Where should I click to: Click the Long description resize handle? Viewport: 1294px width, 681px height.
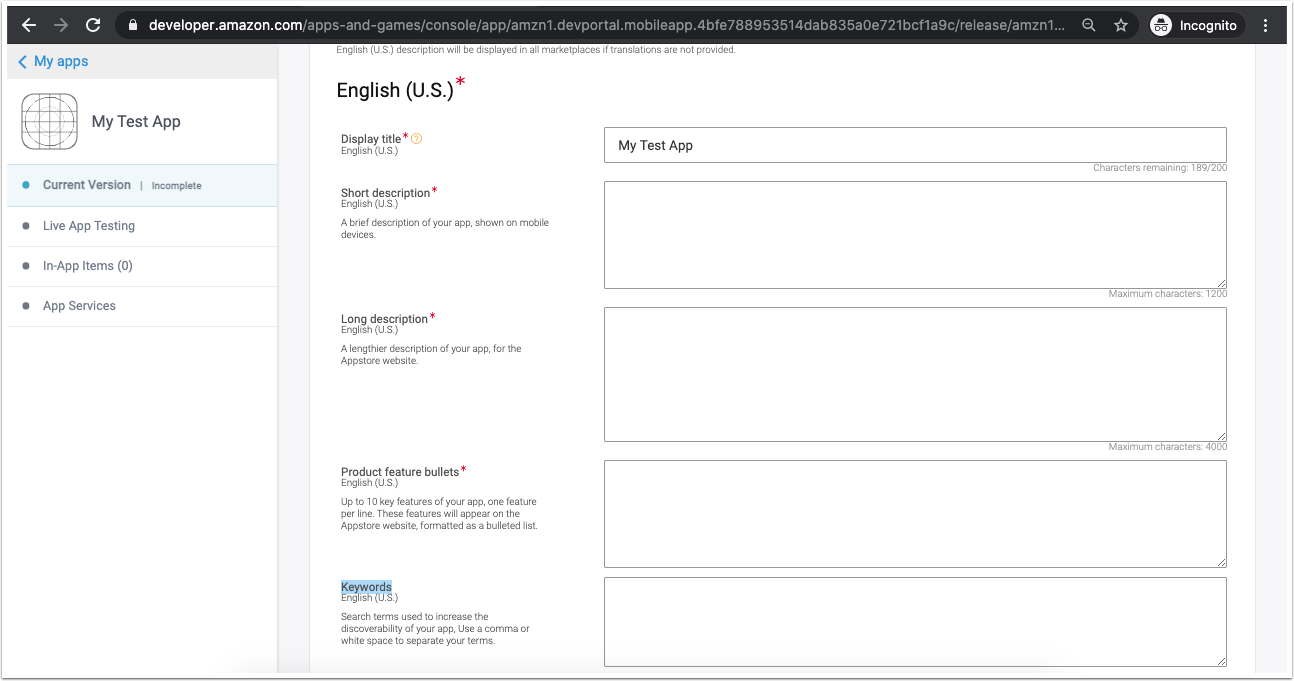pyautogui.click(x=1221, y=436)
